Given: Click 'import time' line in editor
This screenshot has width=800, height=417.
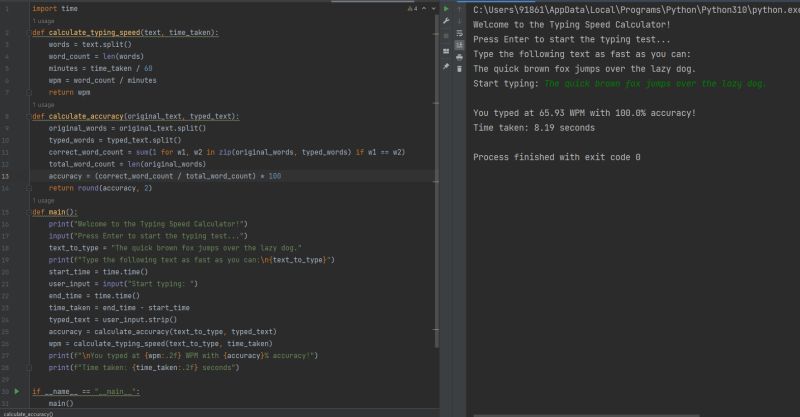Looking at the screenshot, I should tap(55, 9).
